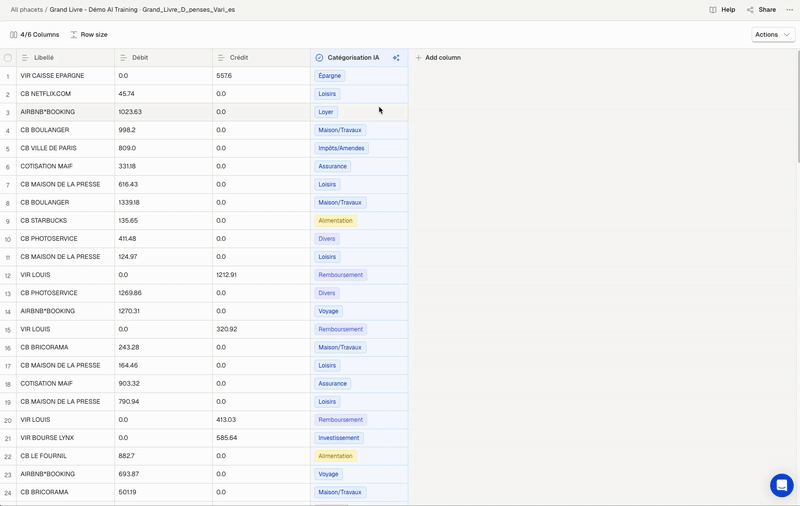Click the Remboursement tag in row 12
The image size is (800, 506).
click(x=340, y=275)
